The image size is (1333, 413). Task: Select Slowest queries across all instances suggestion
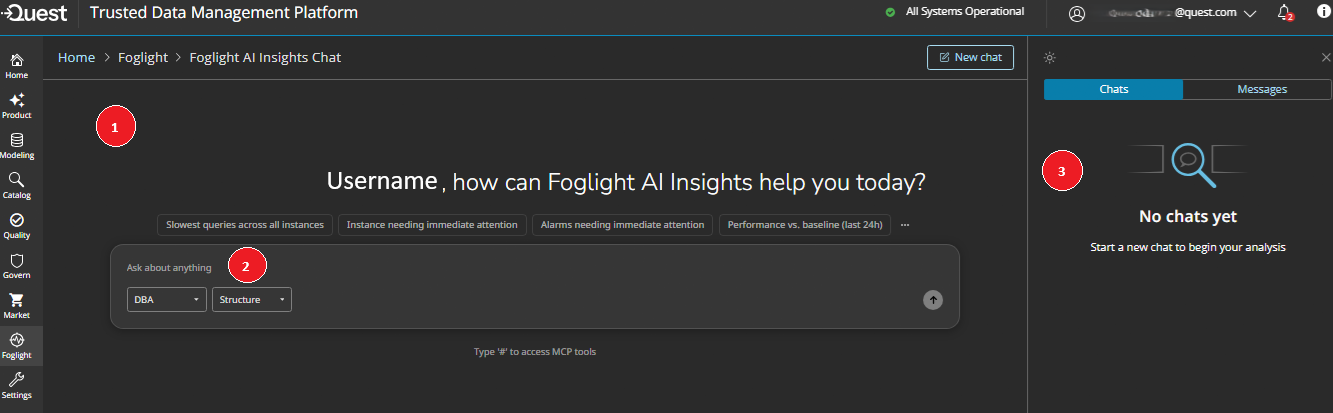point(245,225)
